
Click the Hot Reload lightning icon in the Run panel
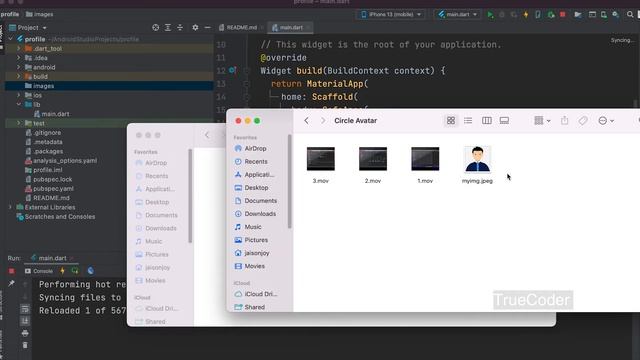pos(62,271)
